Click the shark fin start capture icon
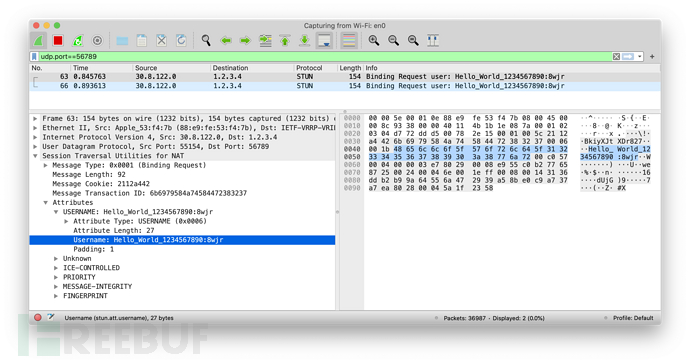 click(x=39, y=41)
